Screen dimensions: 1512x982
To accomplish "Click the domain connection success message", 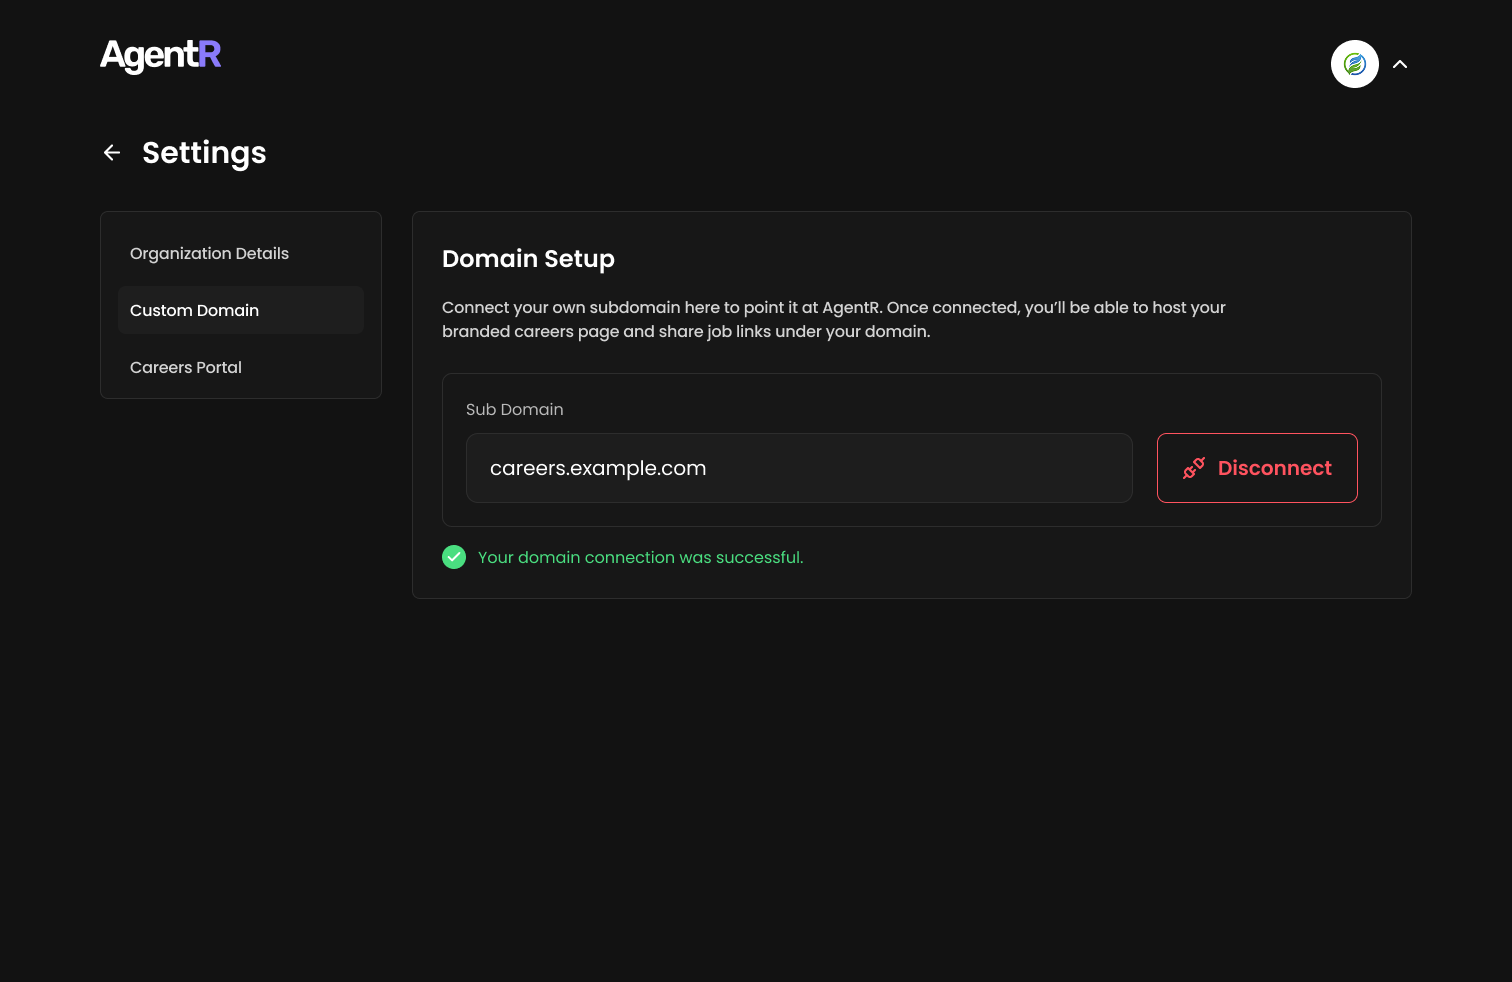I will pos(640,557).
